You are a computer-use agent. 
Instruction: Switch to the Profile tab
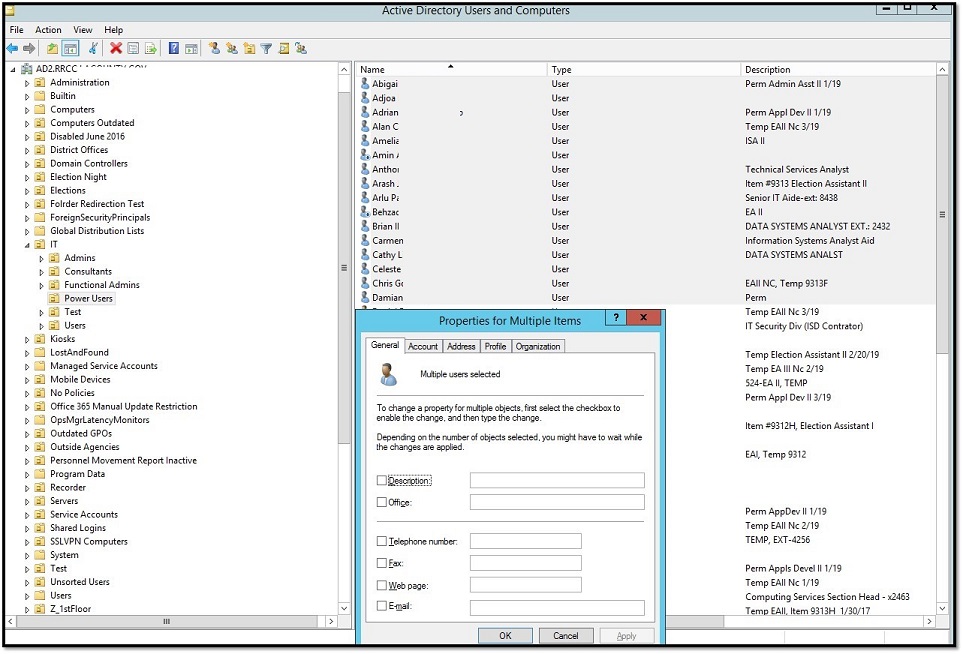[495, 346]
